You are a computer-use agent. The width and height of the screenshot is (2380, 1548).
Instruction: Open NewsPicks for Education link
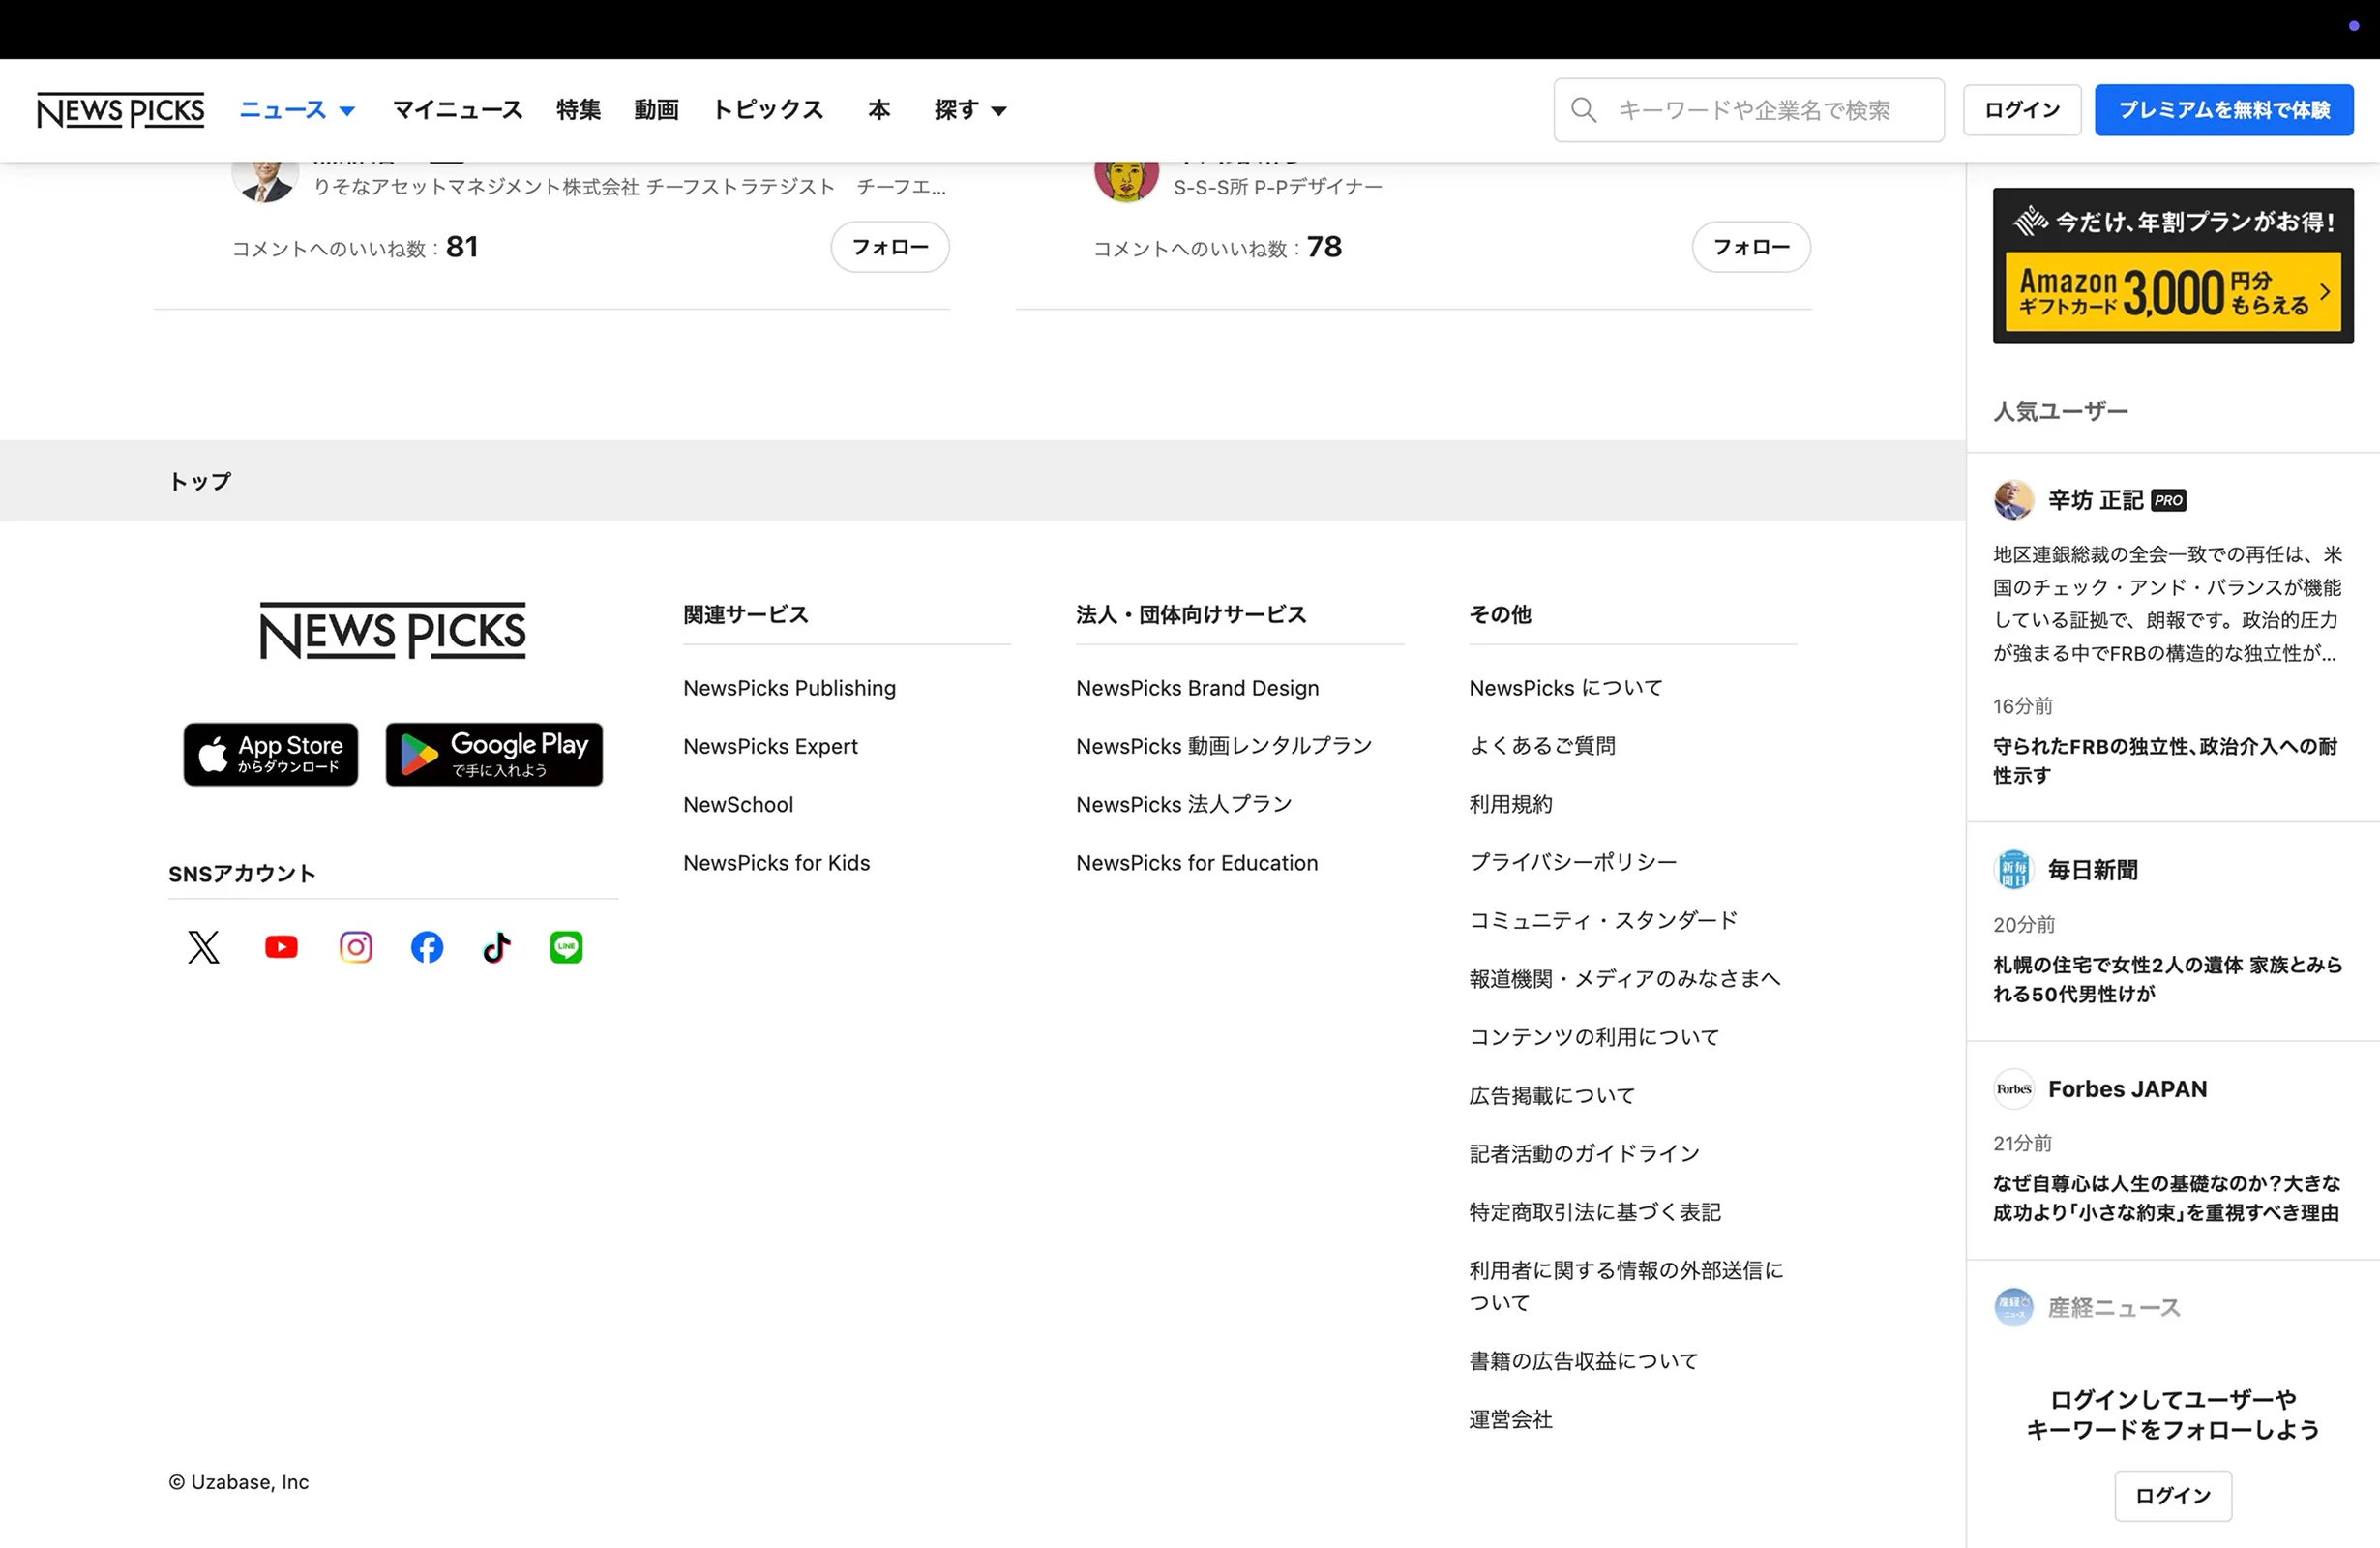tap(1197, 862)
